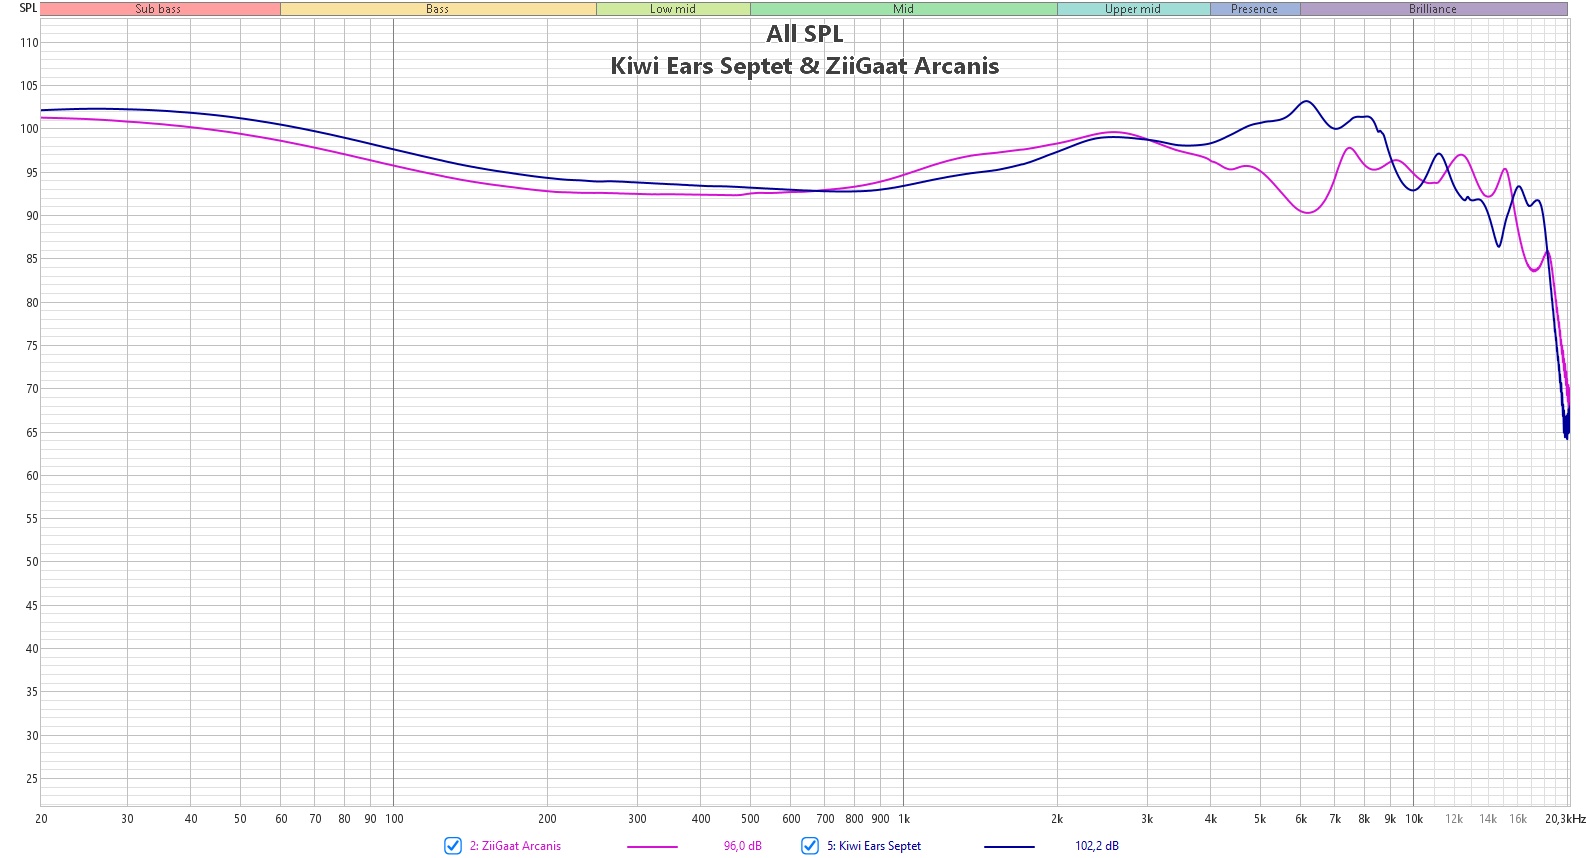Uncheck the Kiwi Ears Septet trace checkbox

coord(810,846)
